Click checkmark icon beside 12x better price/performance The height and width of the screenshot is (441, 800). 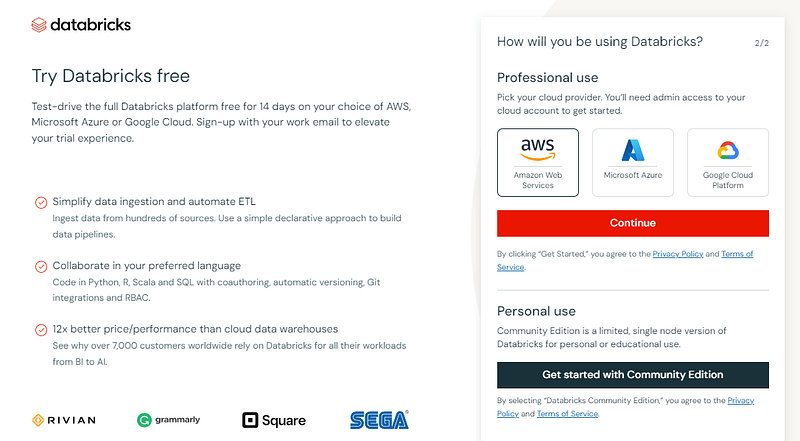[41, 330]
